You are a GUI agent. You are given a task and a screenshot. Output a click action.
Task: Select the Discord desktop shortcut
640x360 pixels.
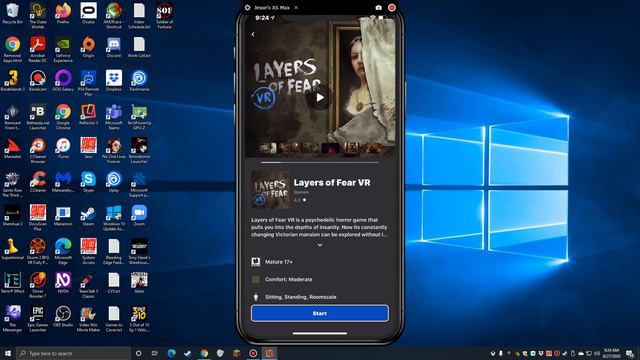tap(113, 47)
